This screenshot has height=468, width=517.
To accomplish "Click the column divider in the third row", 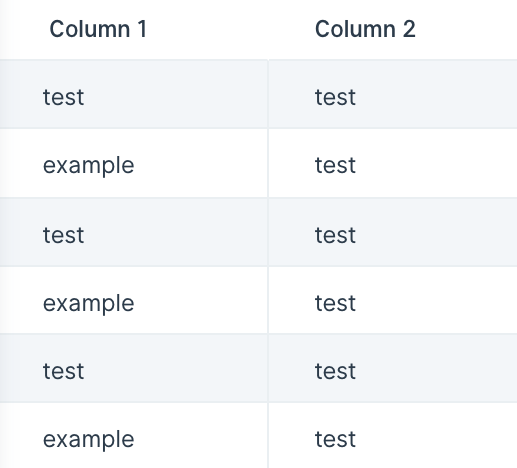I will tap(268, 232).
